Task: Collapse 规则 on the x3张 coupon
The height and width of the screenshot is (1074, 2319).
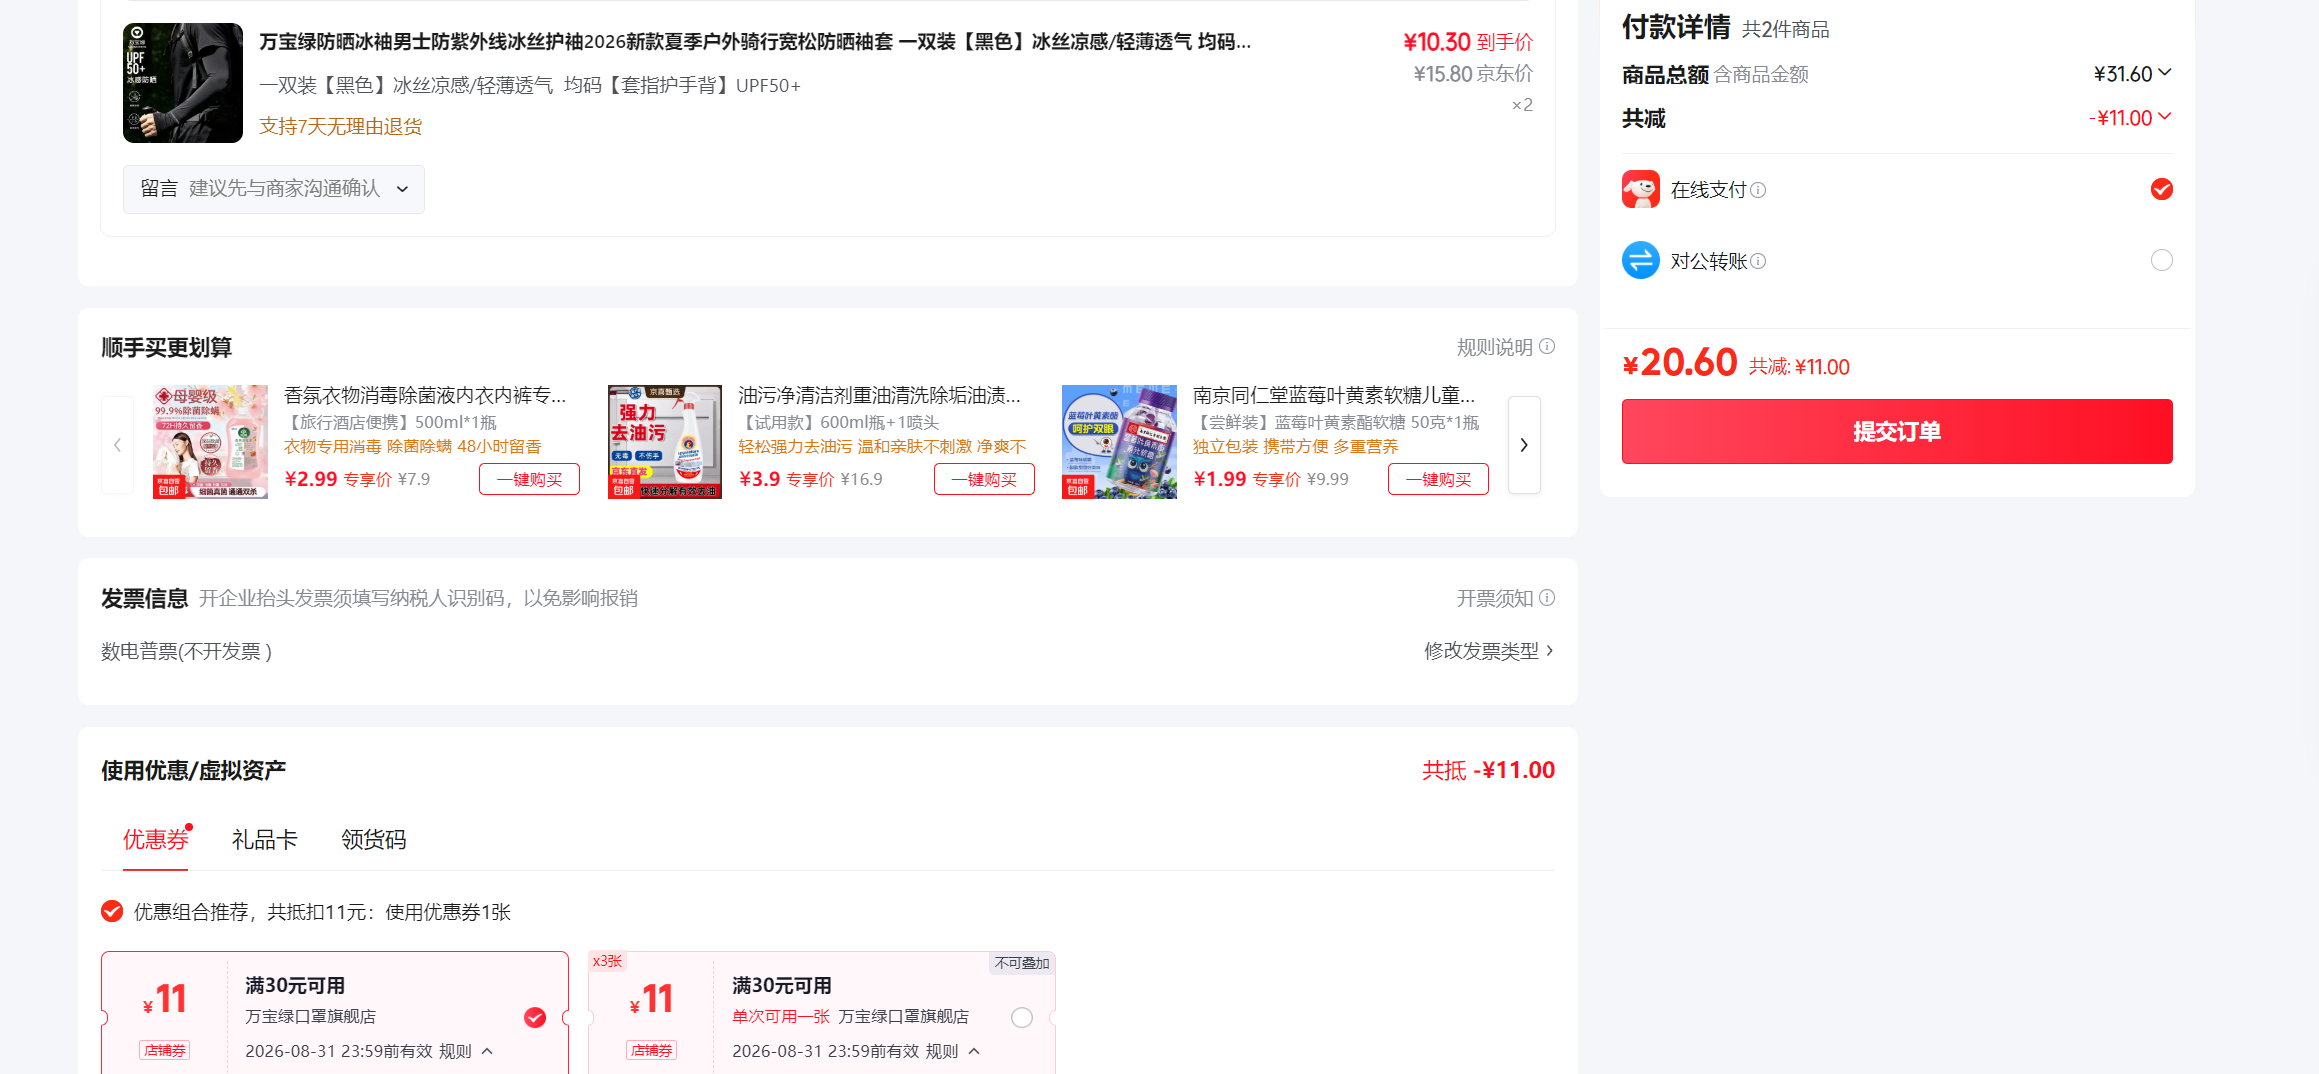Action: tap(953, 1051)
